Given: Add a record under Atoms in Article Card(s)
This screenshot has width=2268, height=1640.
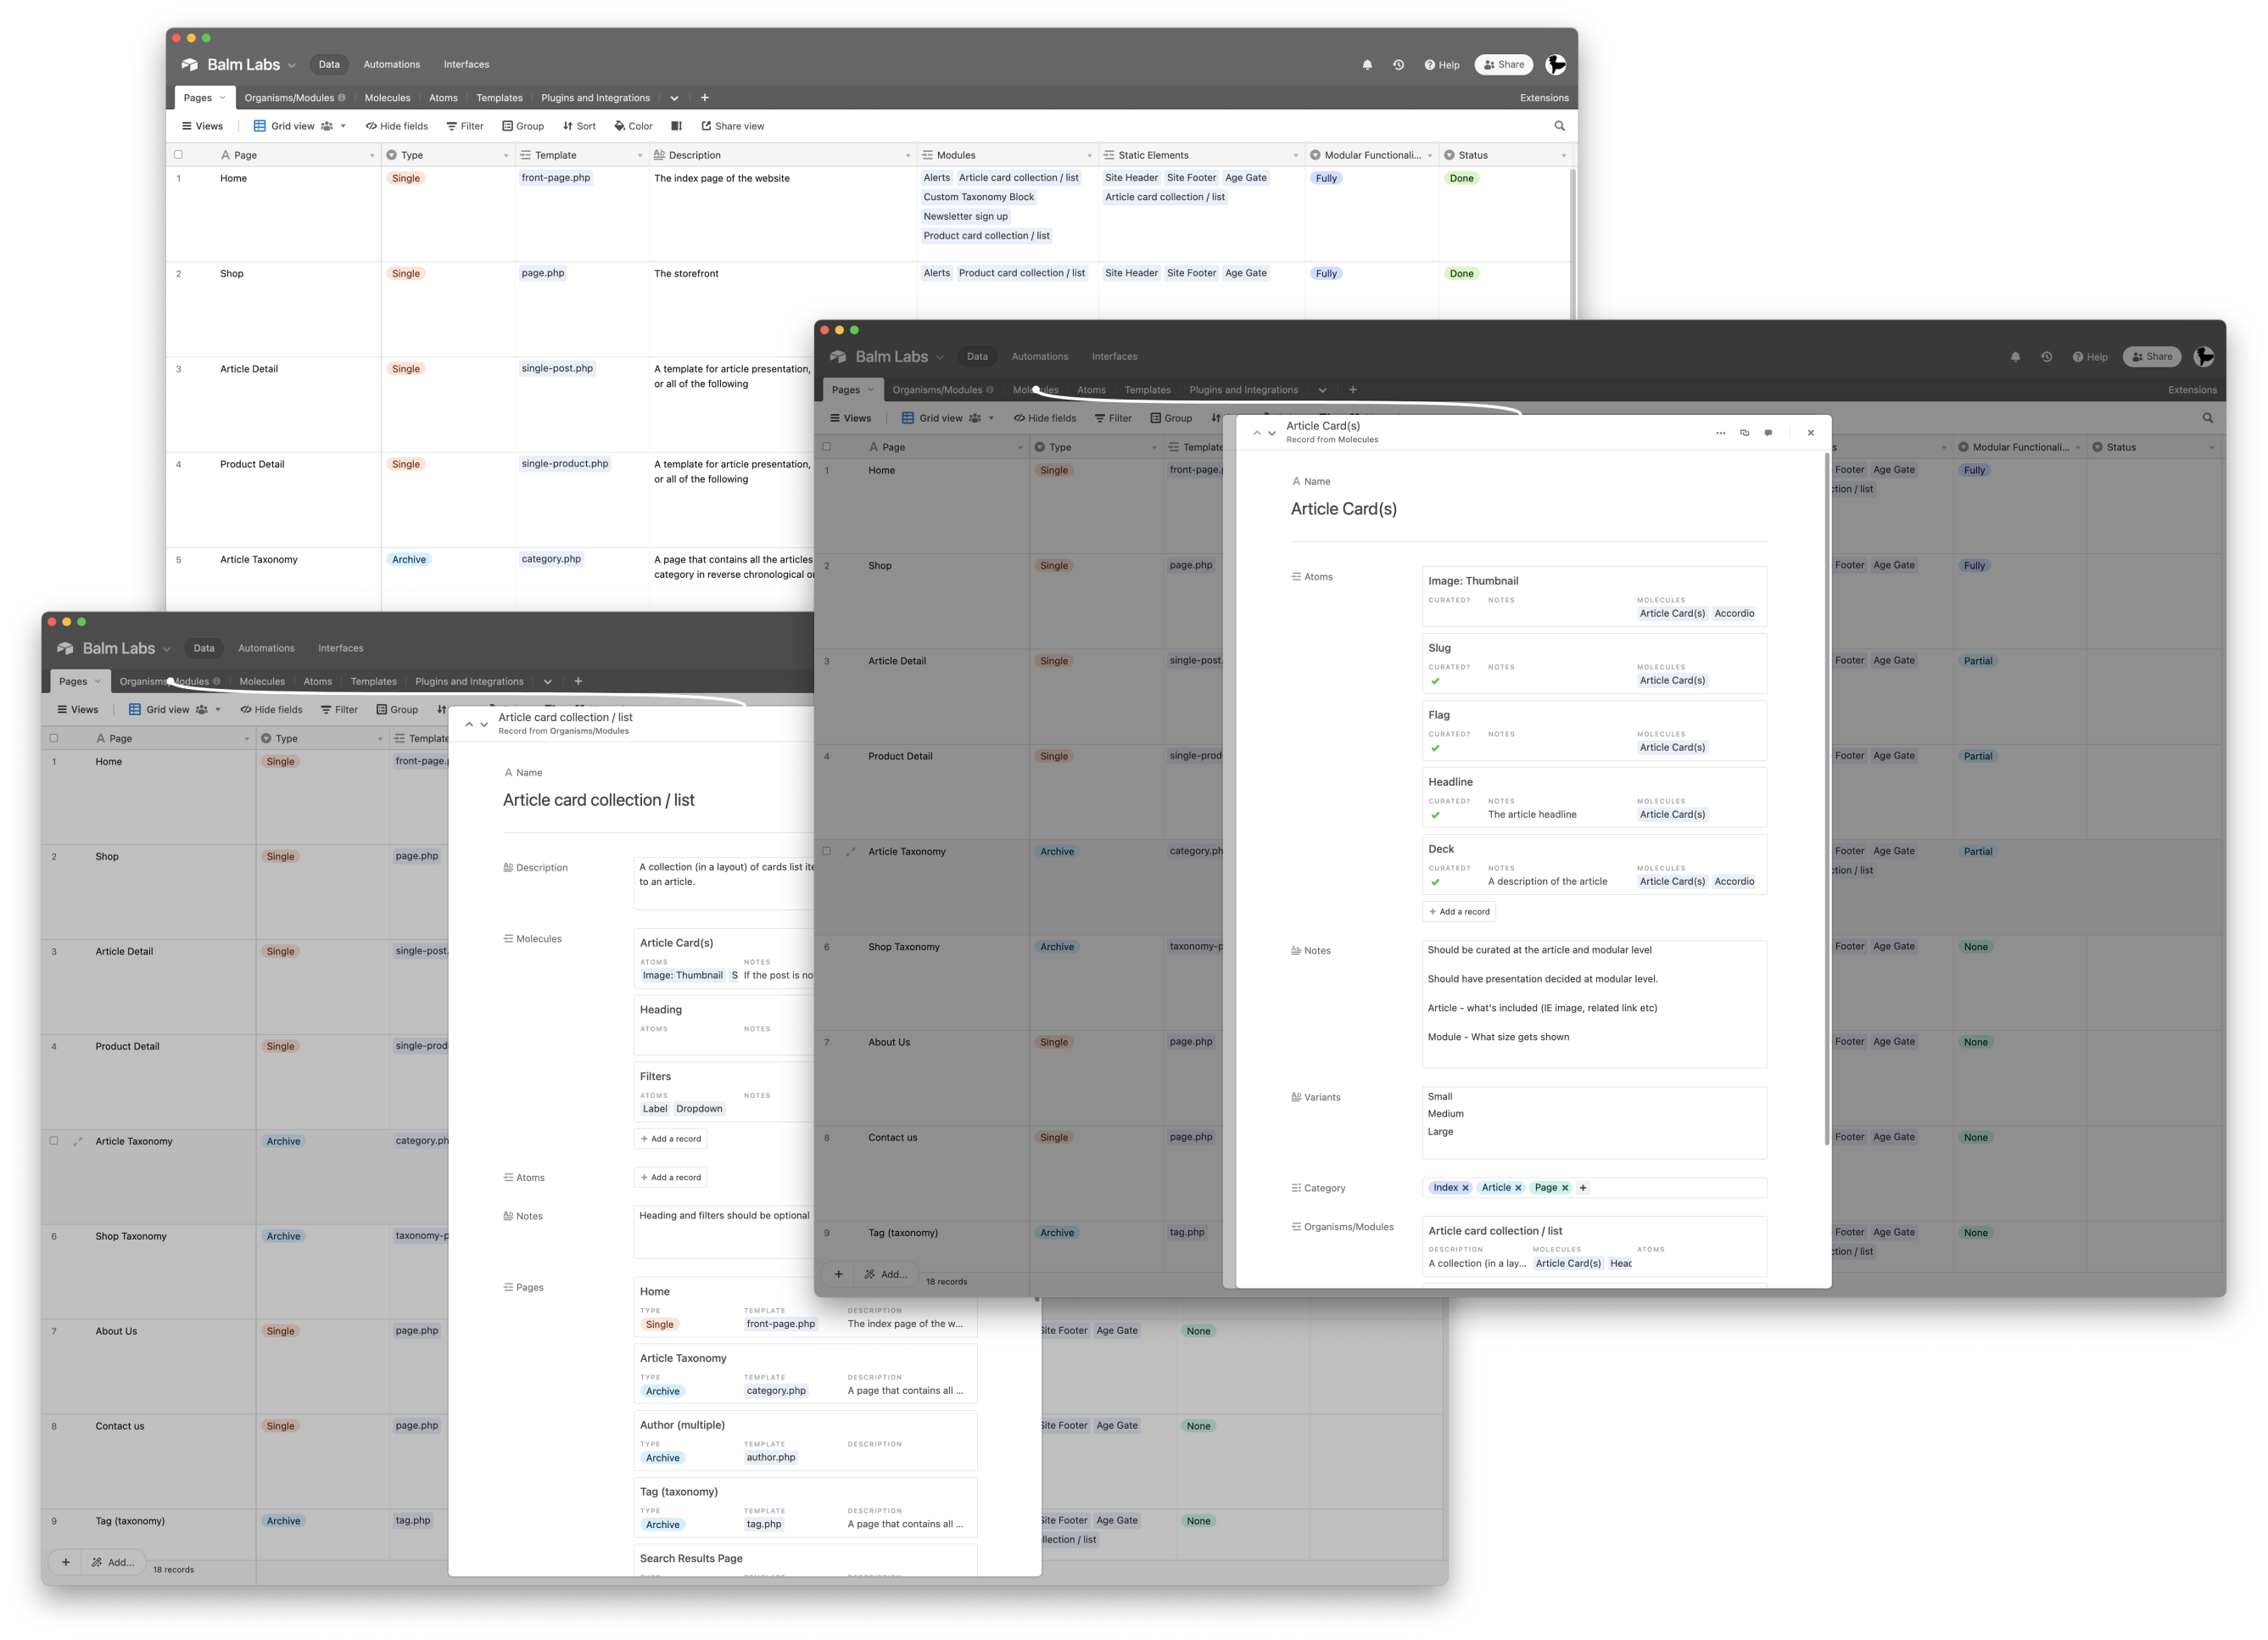Looking at the screenshot, I should pos(1459,912).
